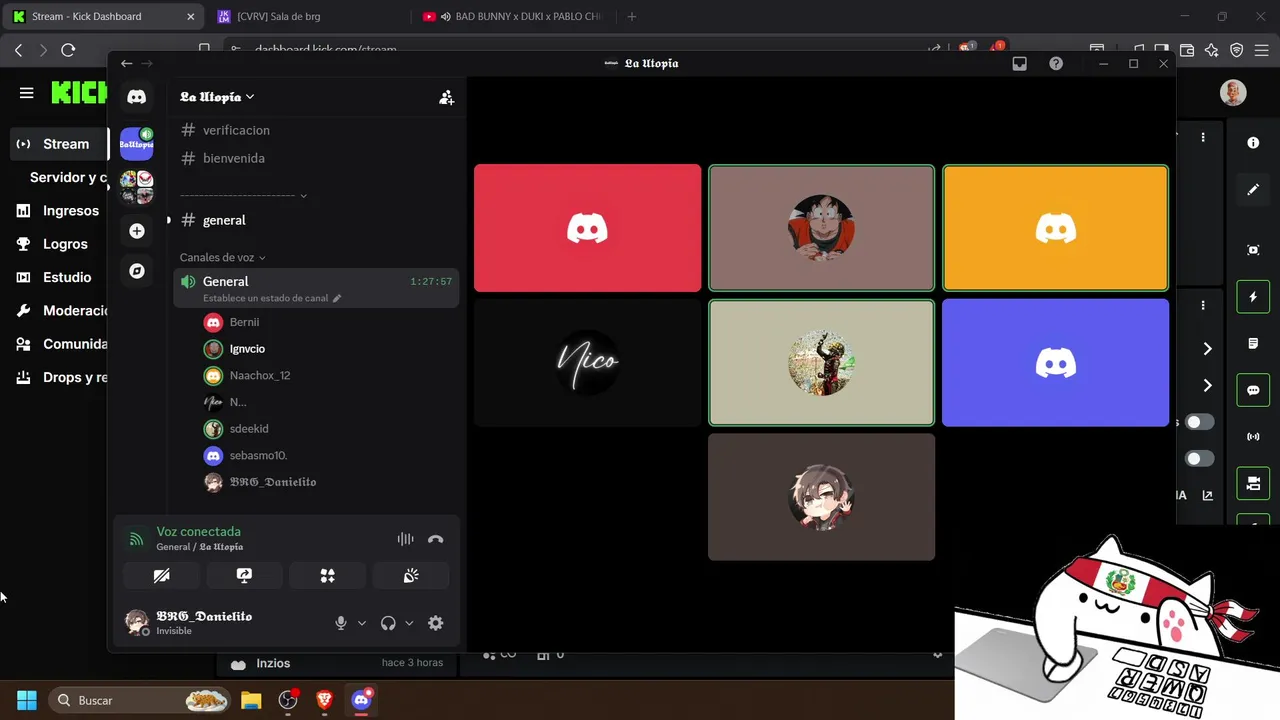This screenshot has width=1280, height=720.
Task: Select the La Utopia server icon
Action: [x=137, y=143]
